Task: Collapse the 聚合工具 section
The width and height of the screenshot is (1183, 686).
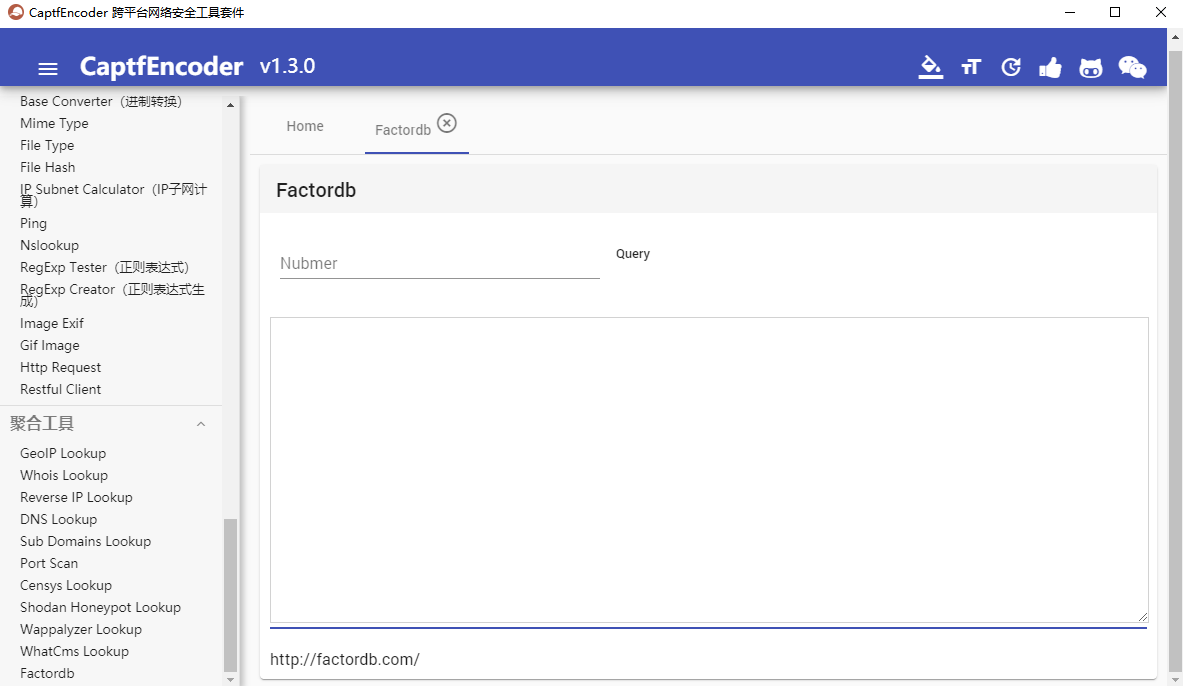Action: pos(201,424)
